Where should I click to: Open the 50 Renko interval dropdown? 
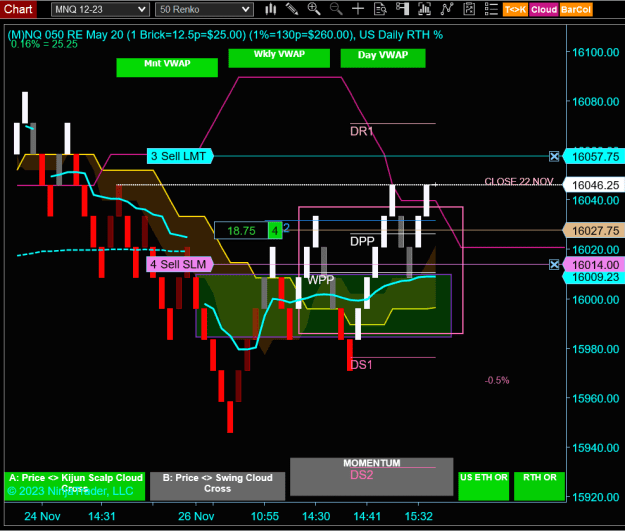coord(204,10)
